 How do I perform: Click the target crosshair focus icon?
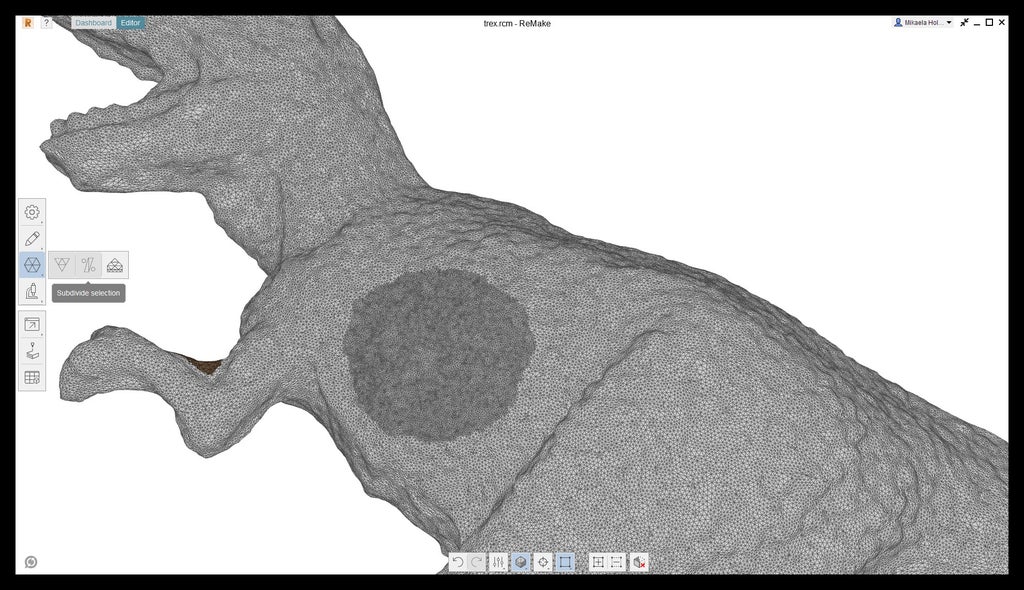(x=543, y=562)
